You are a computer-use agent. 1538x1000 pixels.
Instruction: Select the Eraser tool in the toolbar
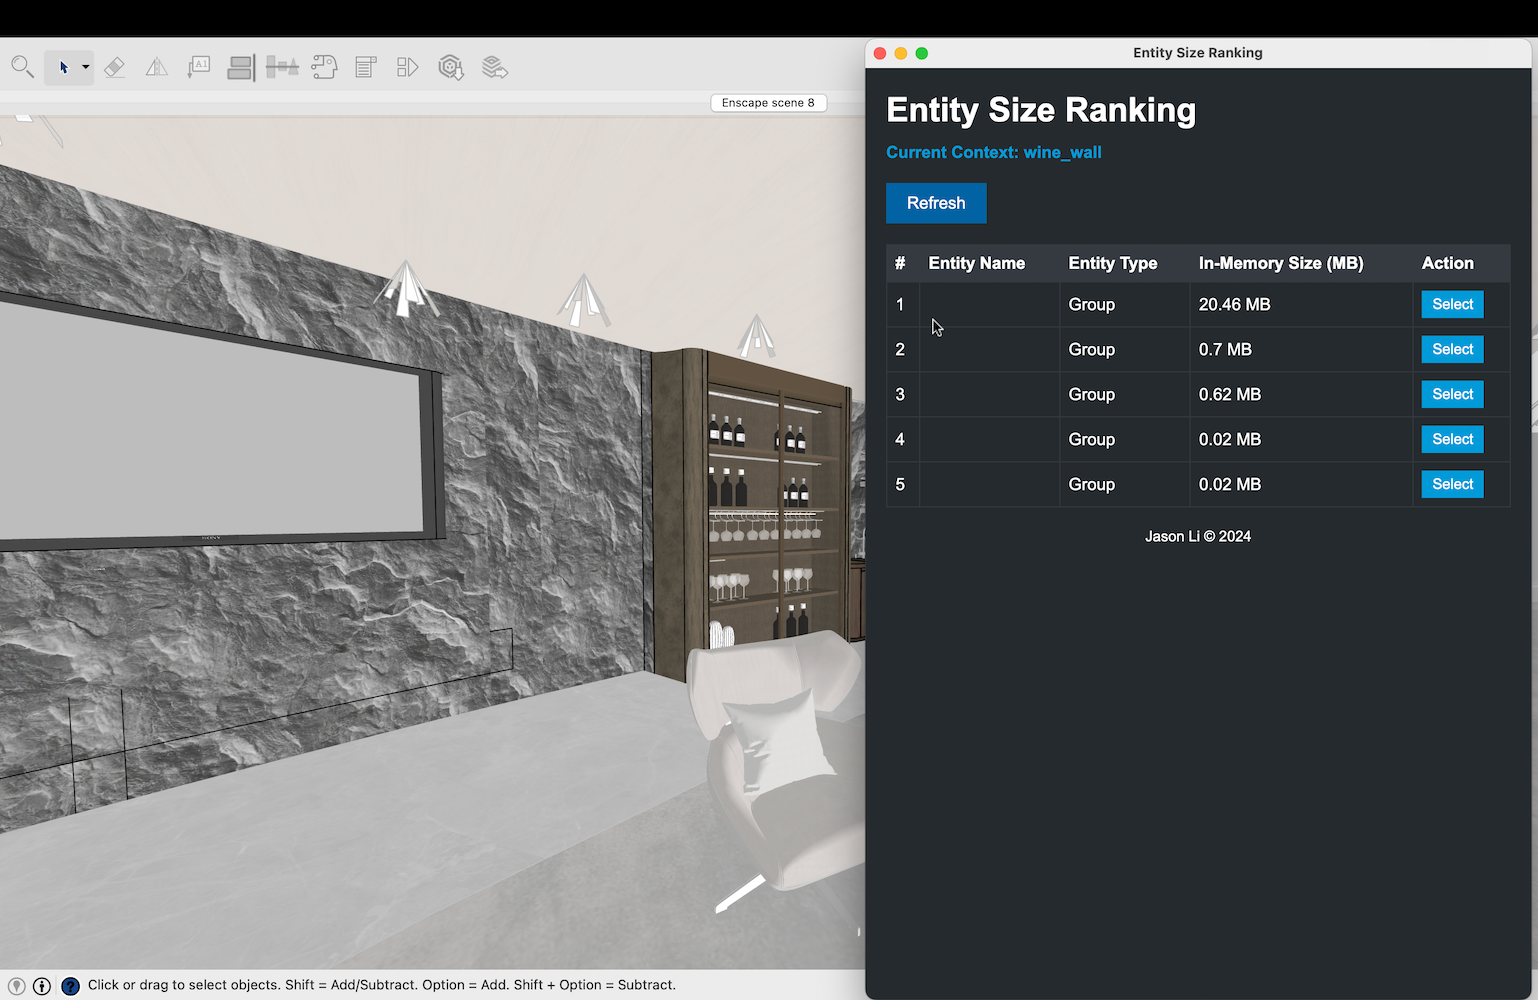pos(115,67)
